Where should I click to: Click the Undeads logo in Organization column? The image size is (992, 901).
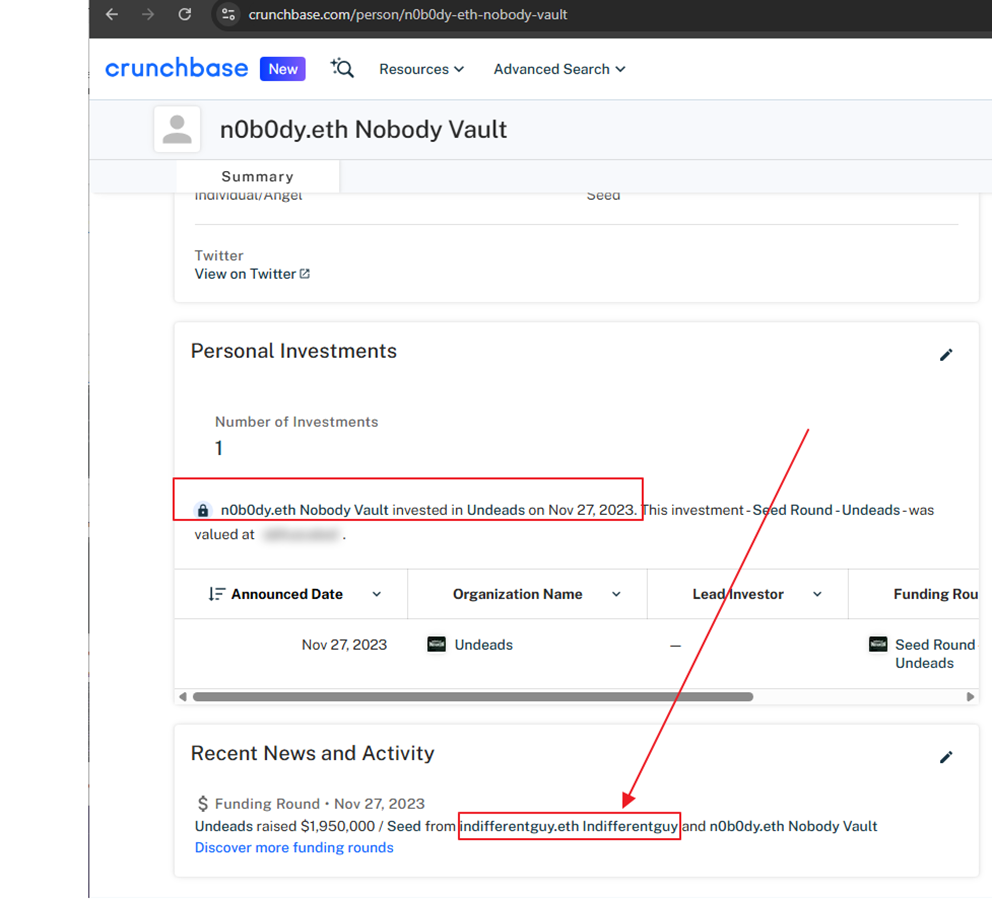437,645
